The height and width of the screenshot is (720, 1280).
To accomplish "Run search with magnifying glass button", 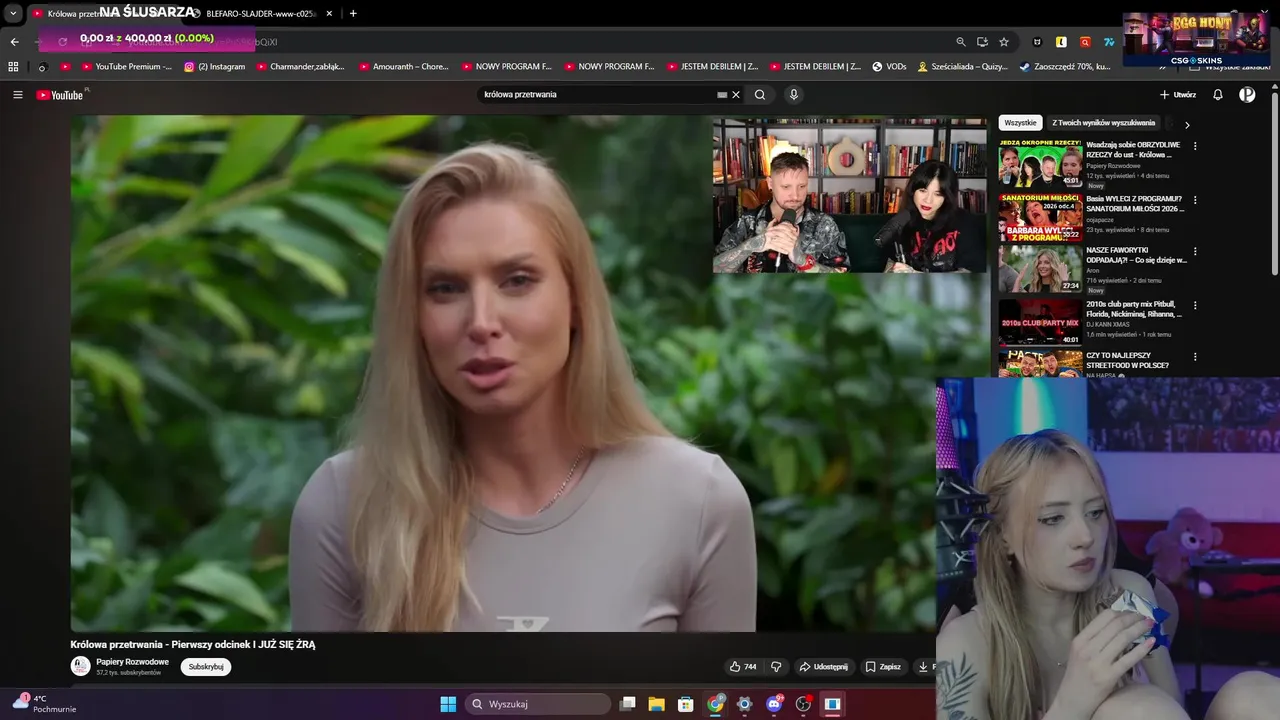I will click(760, 94).
